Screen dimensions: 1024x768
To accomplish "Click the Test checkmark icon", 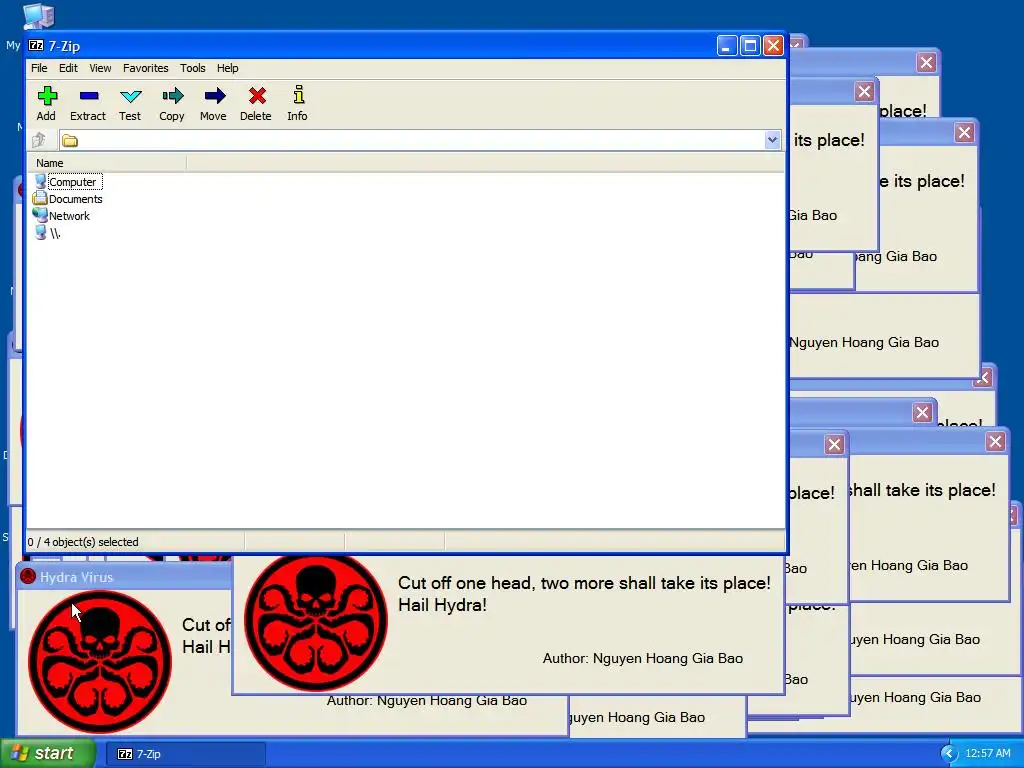I will tap(131, 97).
